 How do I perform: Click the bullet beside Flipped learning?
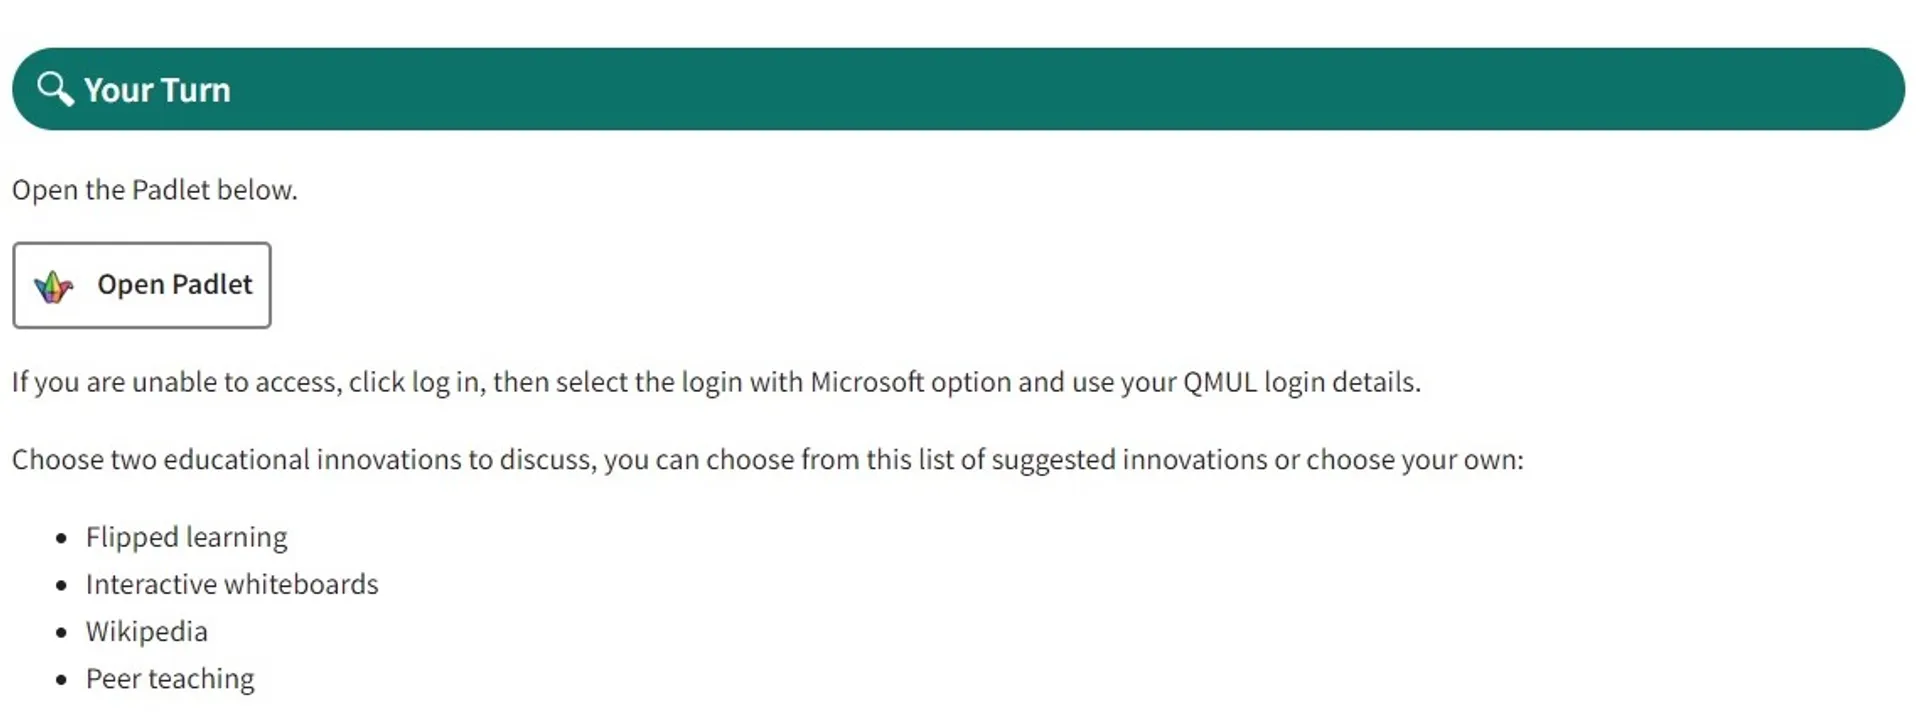tap(62, 538)
